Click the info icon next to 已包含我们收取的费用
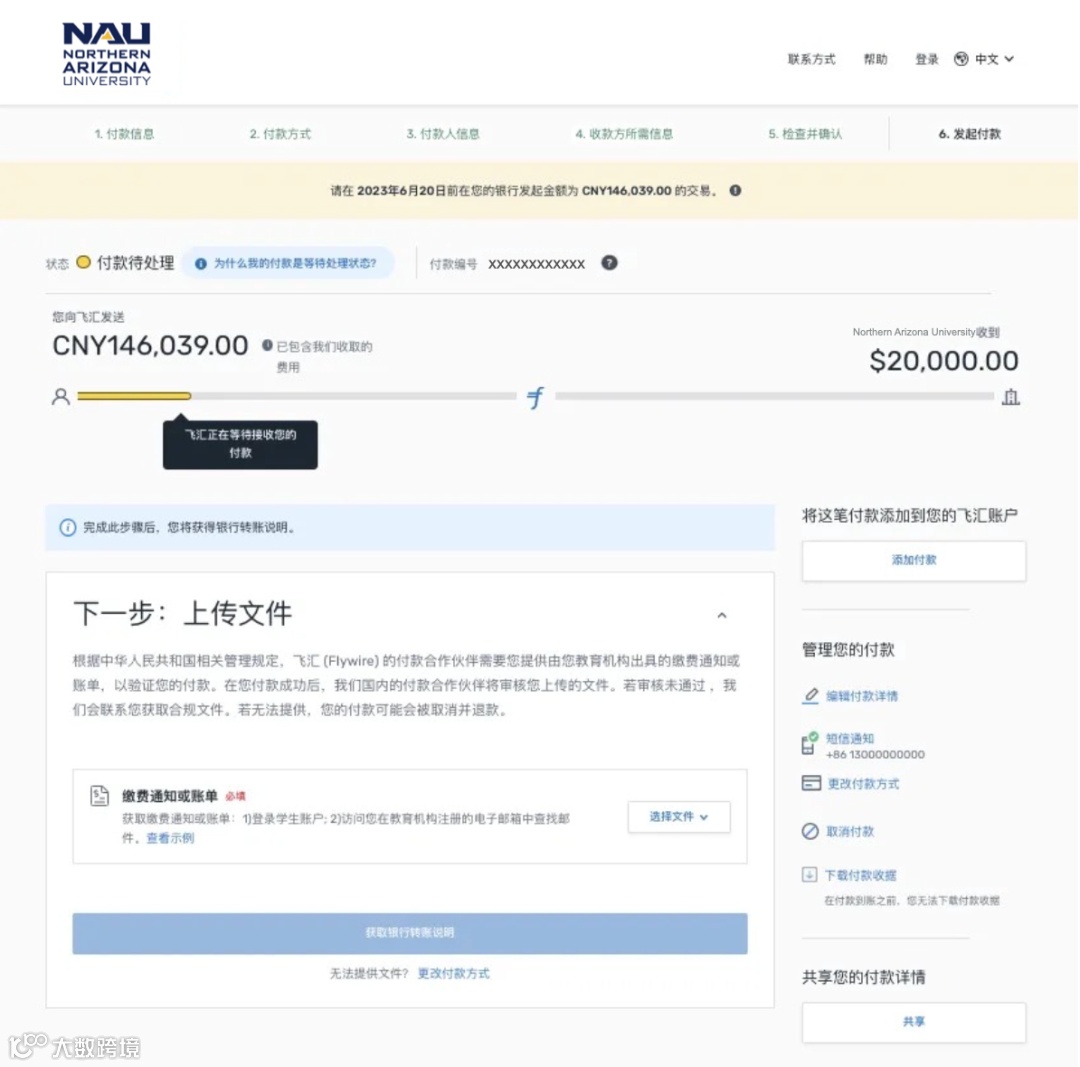 click(x=267, y=345)
